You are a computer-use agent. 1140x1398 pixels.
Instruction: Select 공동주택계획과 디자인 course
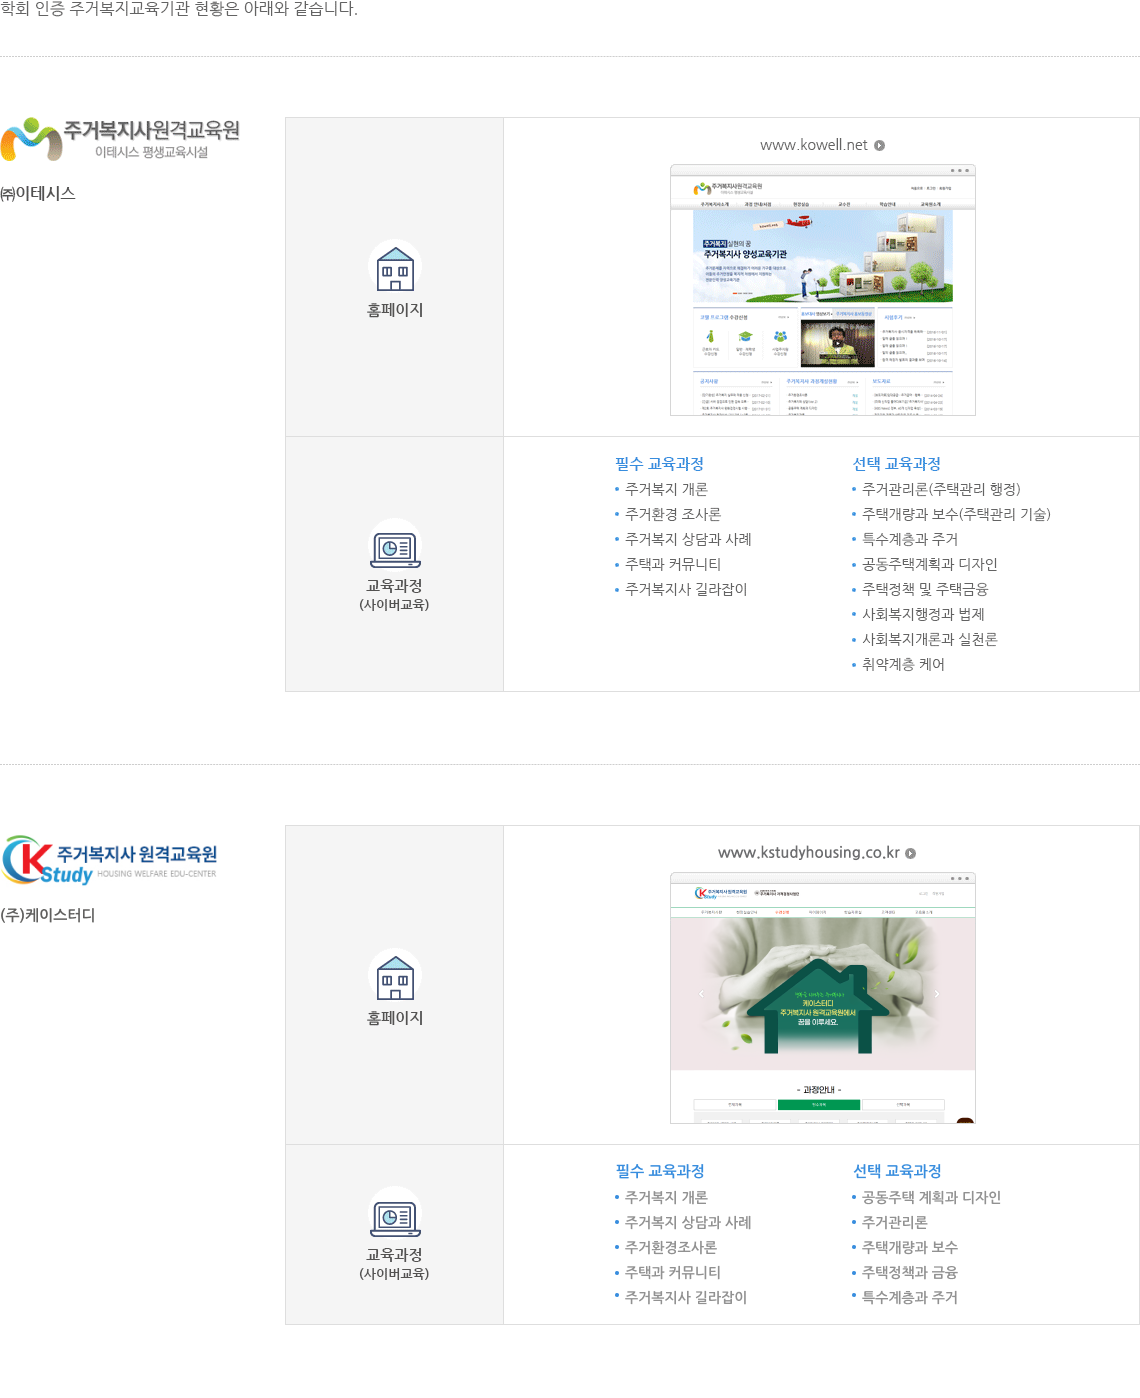pyautogui.click(x=930, y=564)
